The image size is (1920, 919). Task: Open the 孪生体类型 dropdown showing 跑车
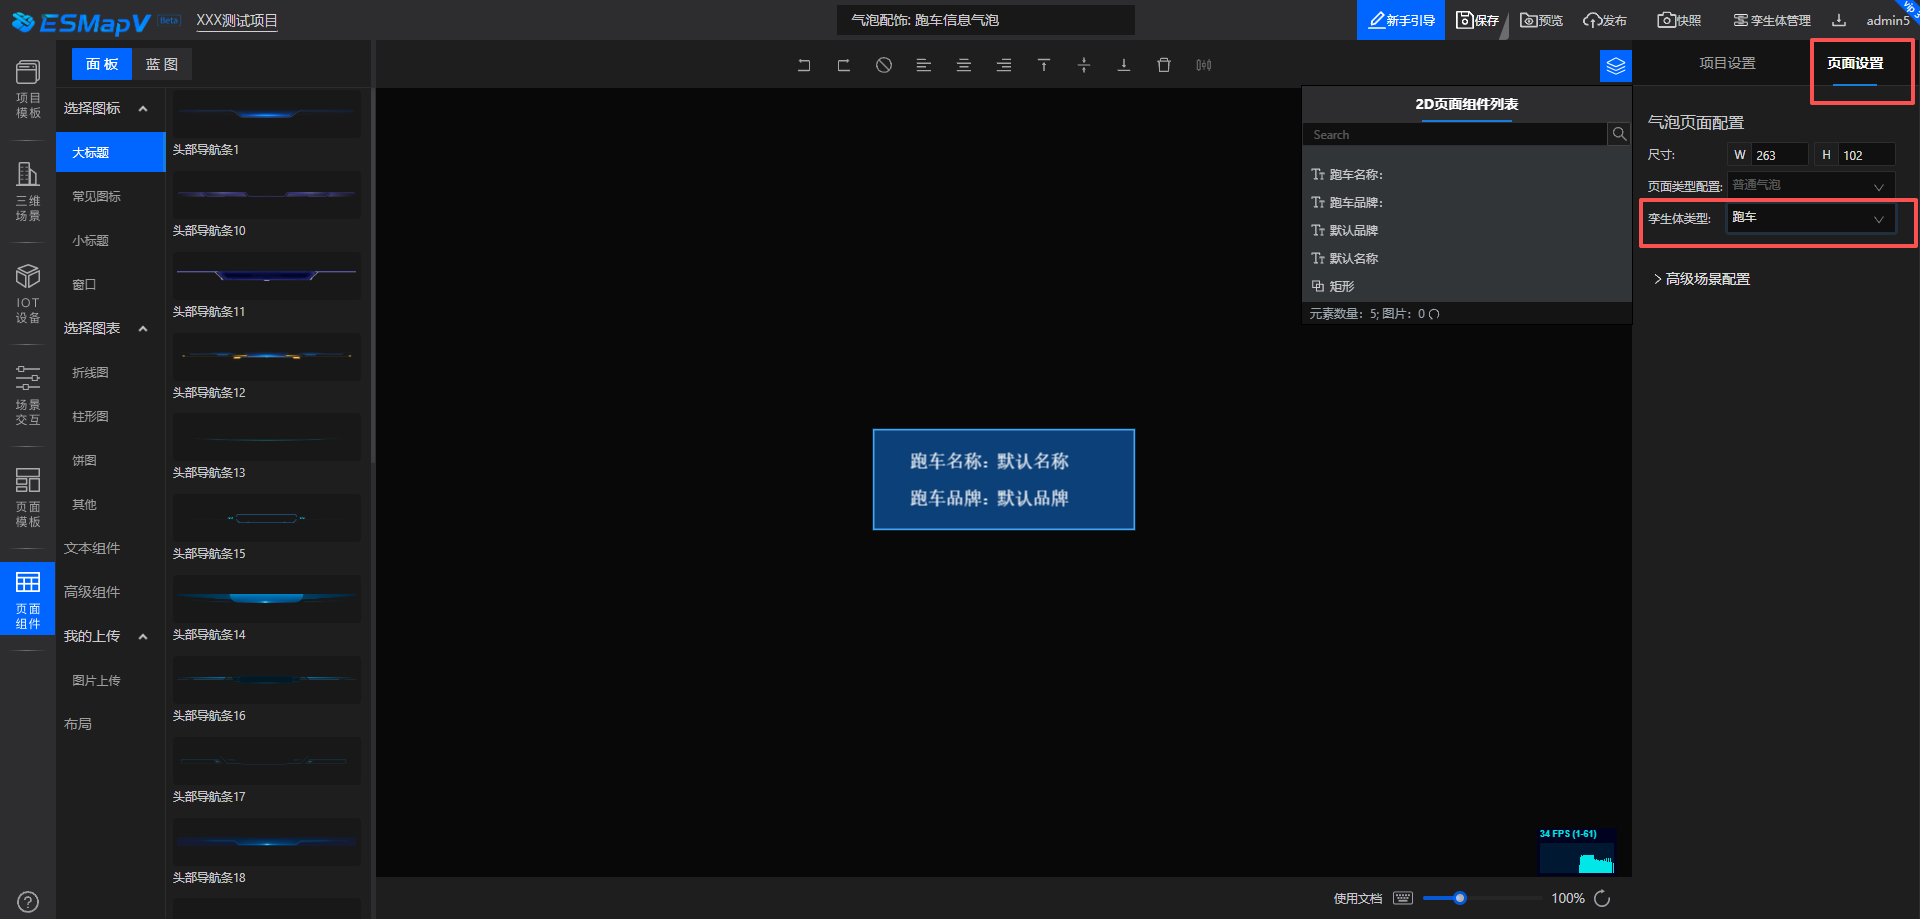coord(1811,218)
